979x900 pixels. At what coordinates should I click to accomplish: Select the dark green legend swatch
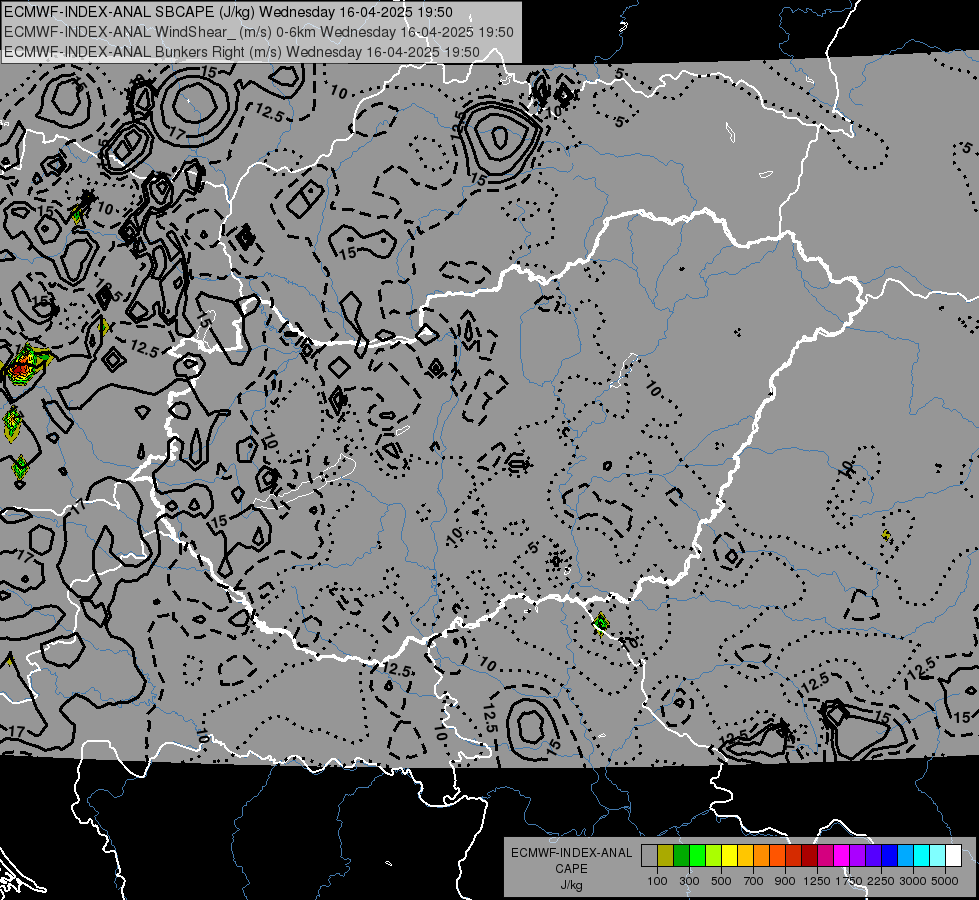tap(681, 856)
